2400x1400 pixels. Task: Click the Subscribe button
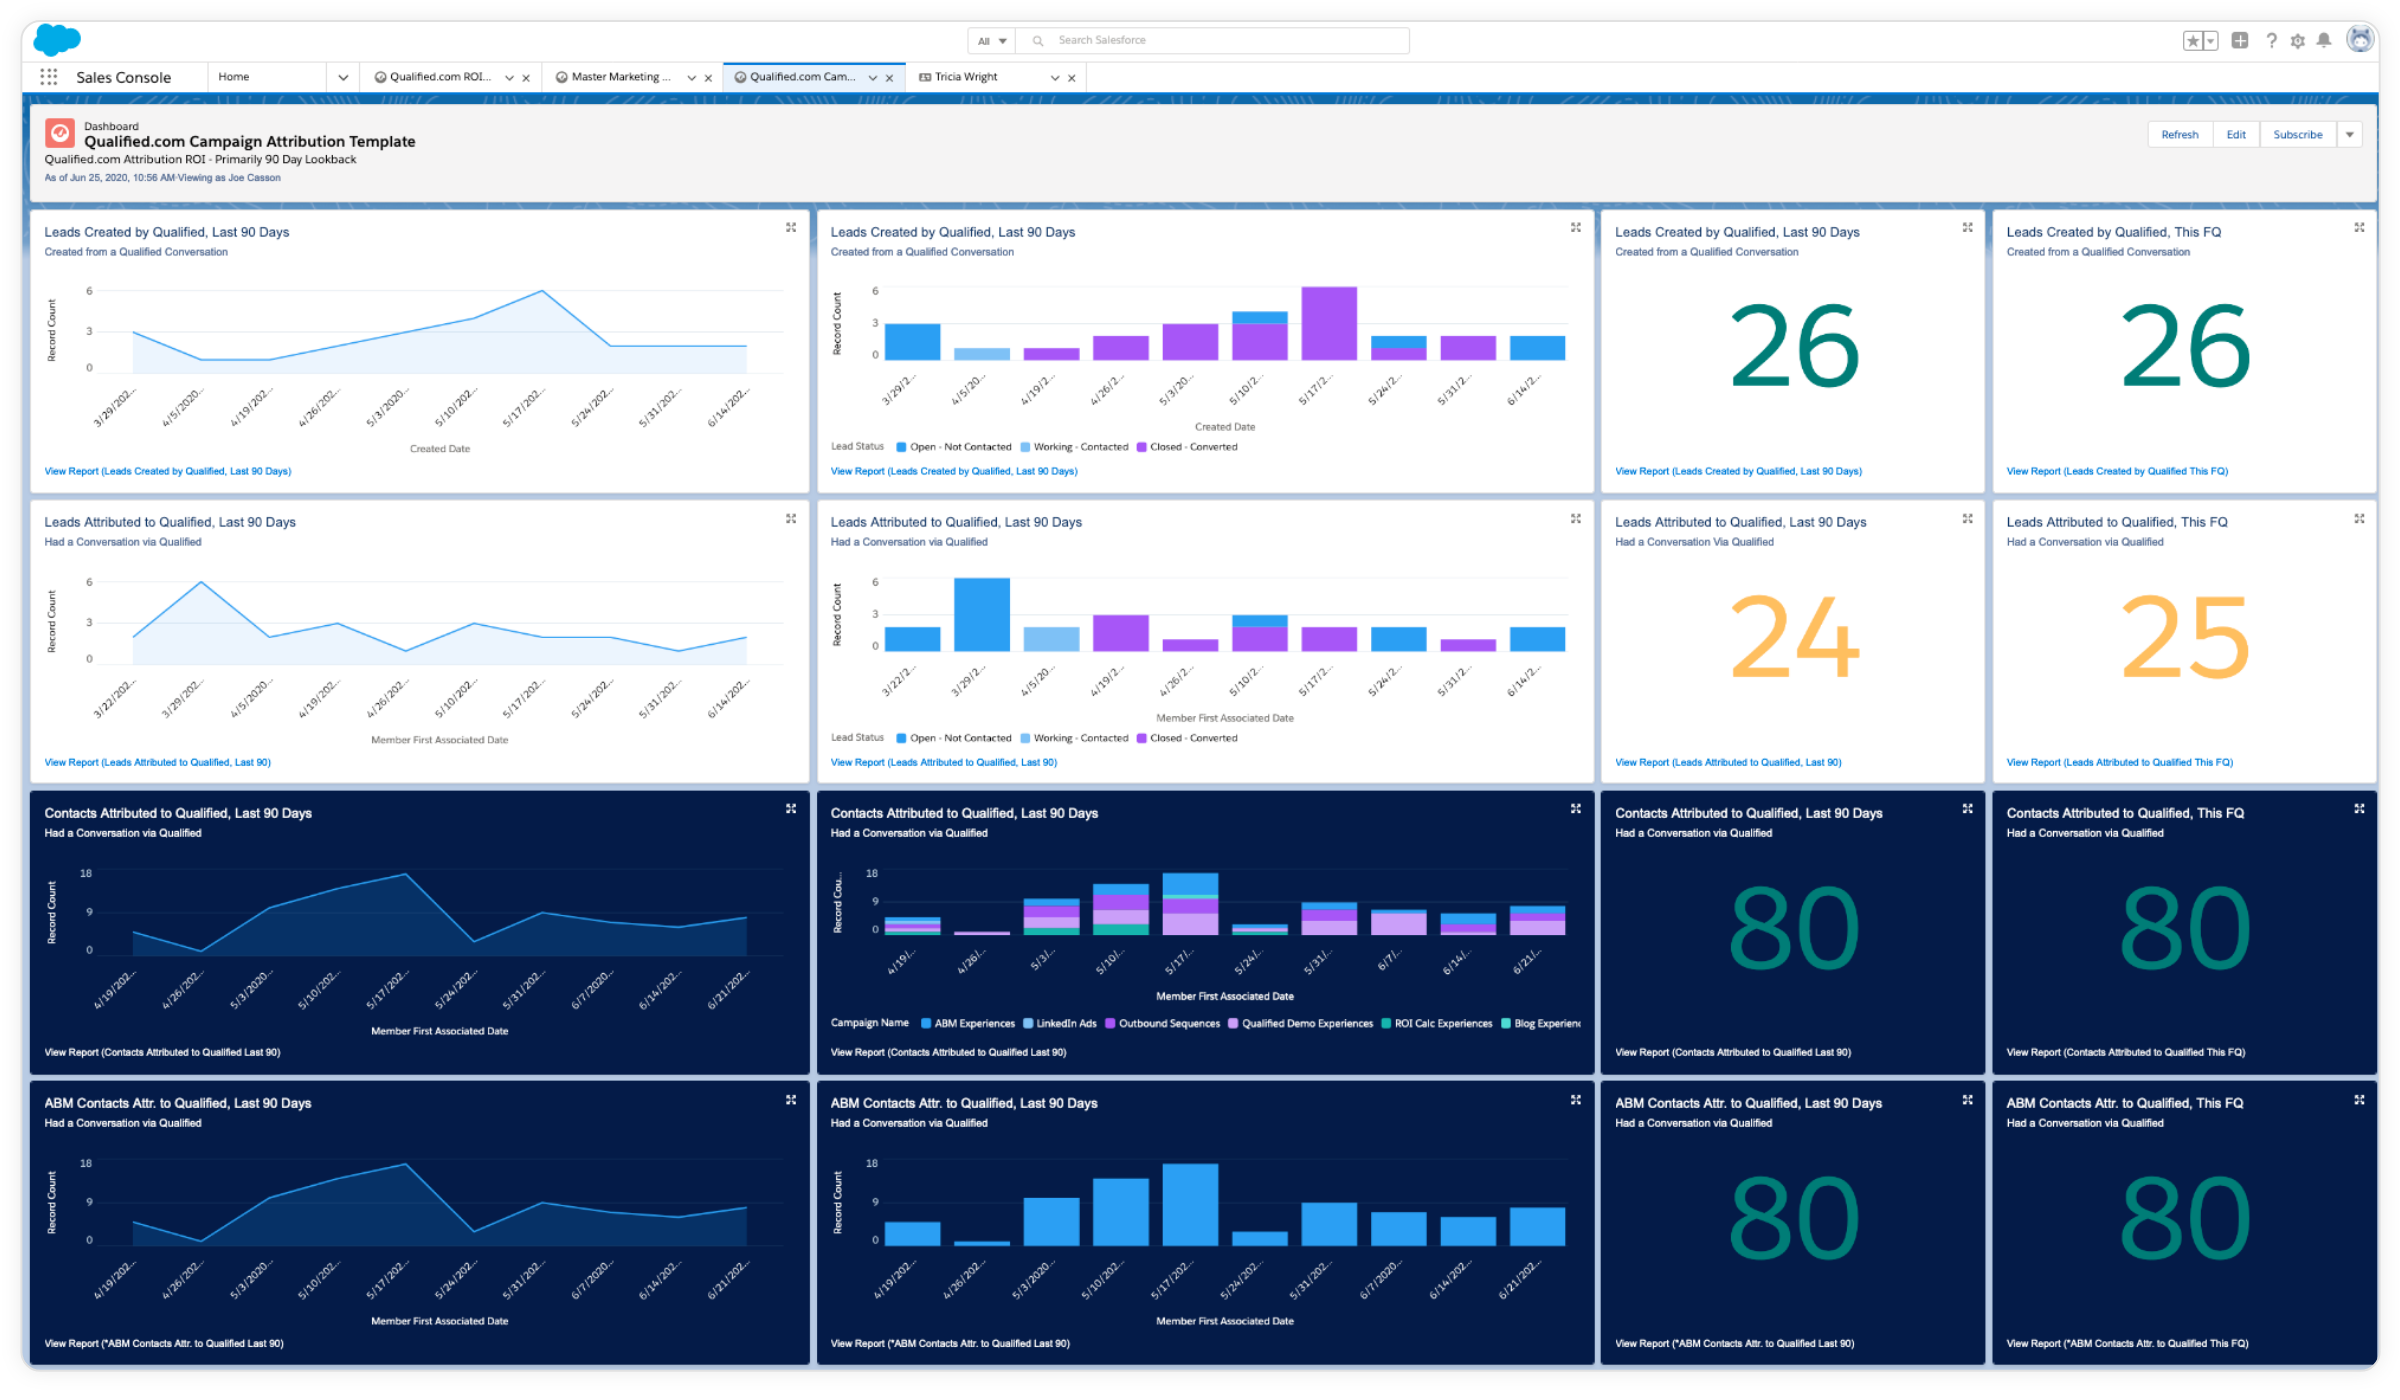(x=2298, y=135)
